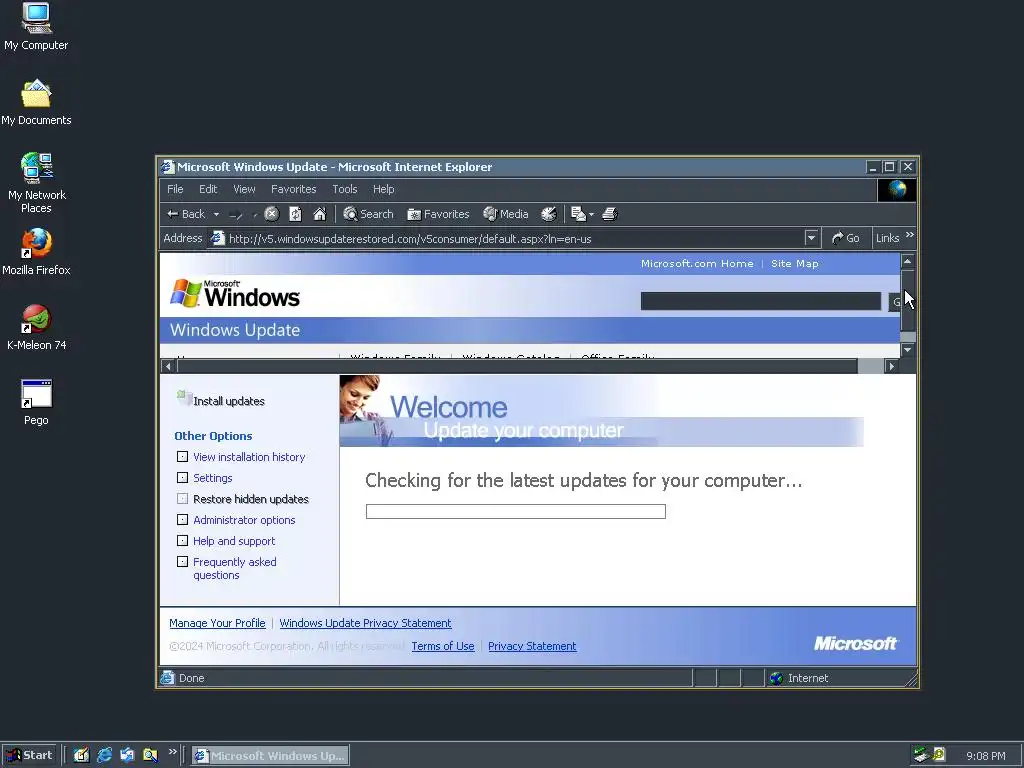Click the Go button
Image resolution: width=1024 pixels, height=768 pixels.
(845, 238)
